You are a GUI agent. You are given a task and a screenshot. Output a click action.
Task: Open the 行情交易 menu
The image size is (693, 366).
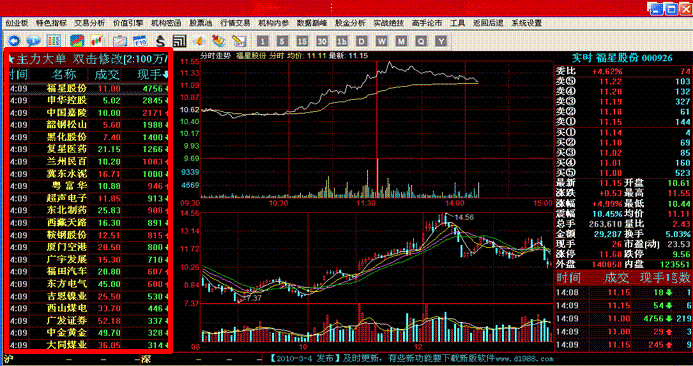click(x=235, y=23)
